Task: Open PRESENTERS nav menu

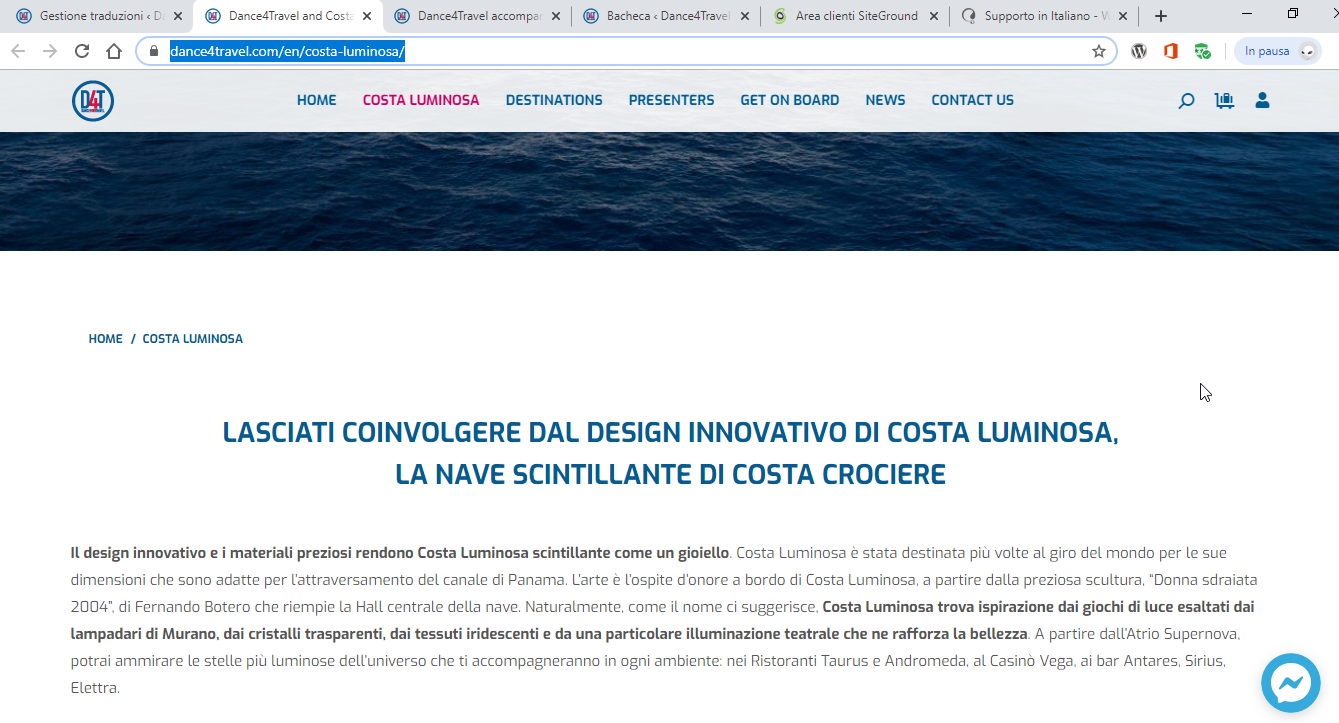Action: coord(672,100)
